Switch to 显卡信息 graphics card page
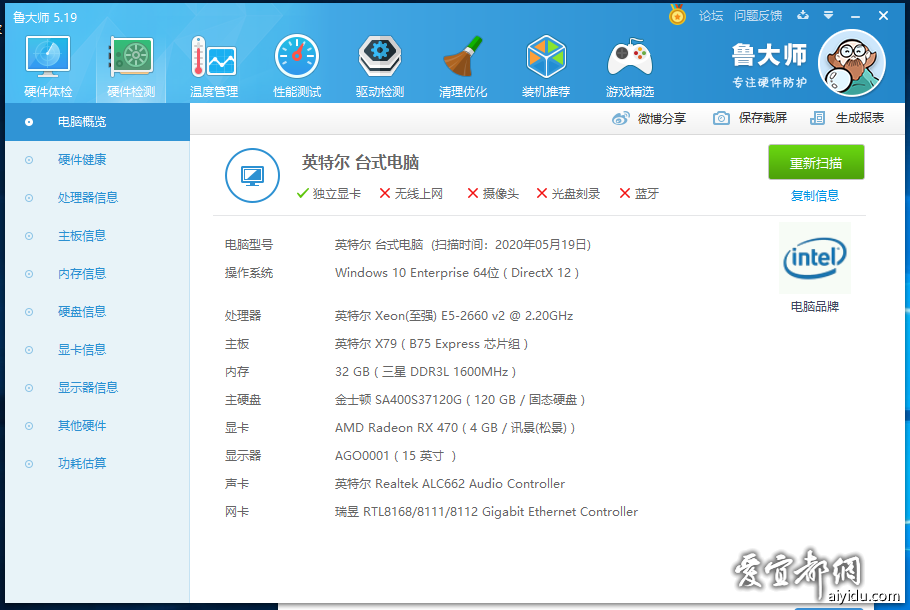 [82, 350]
